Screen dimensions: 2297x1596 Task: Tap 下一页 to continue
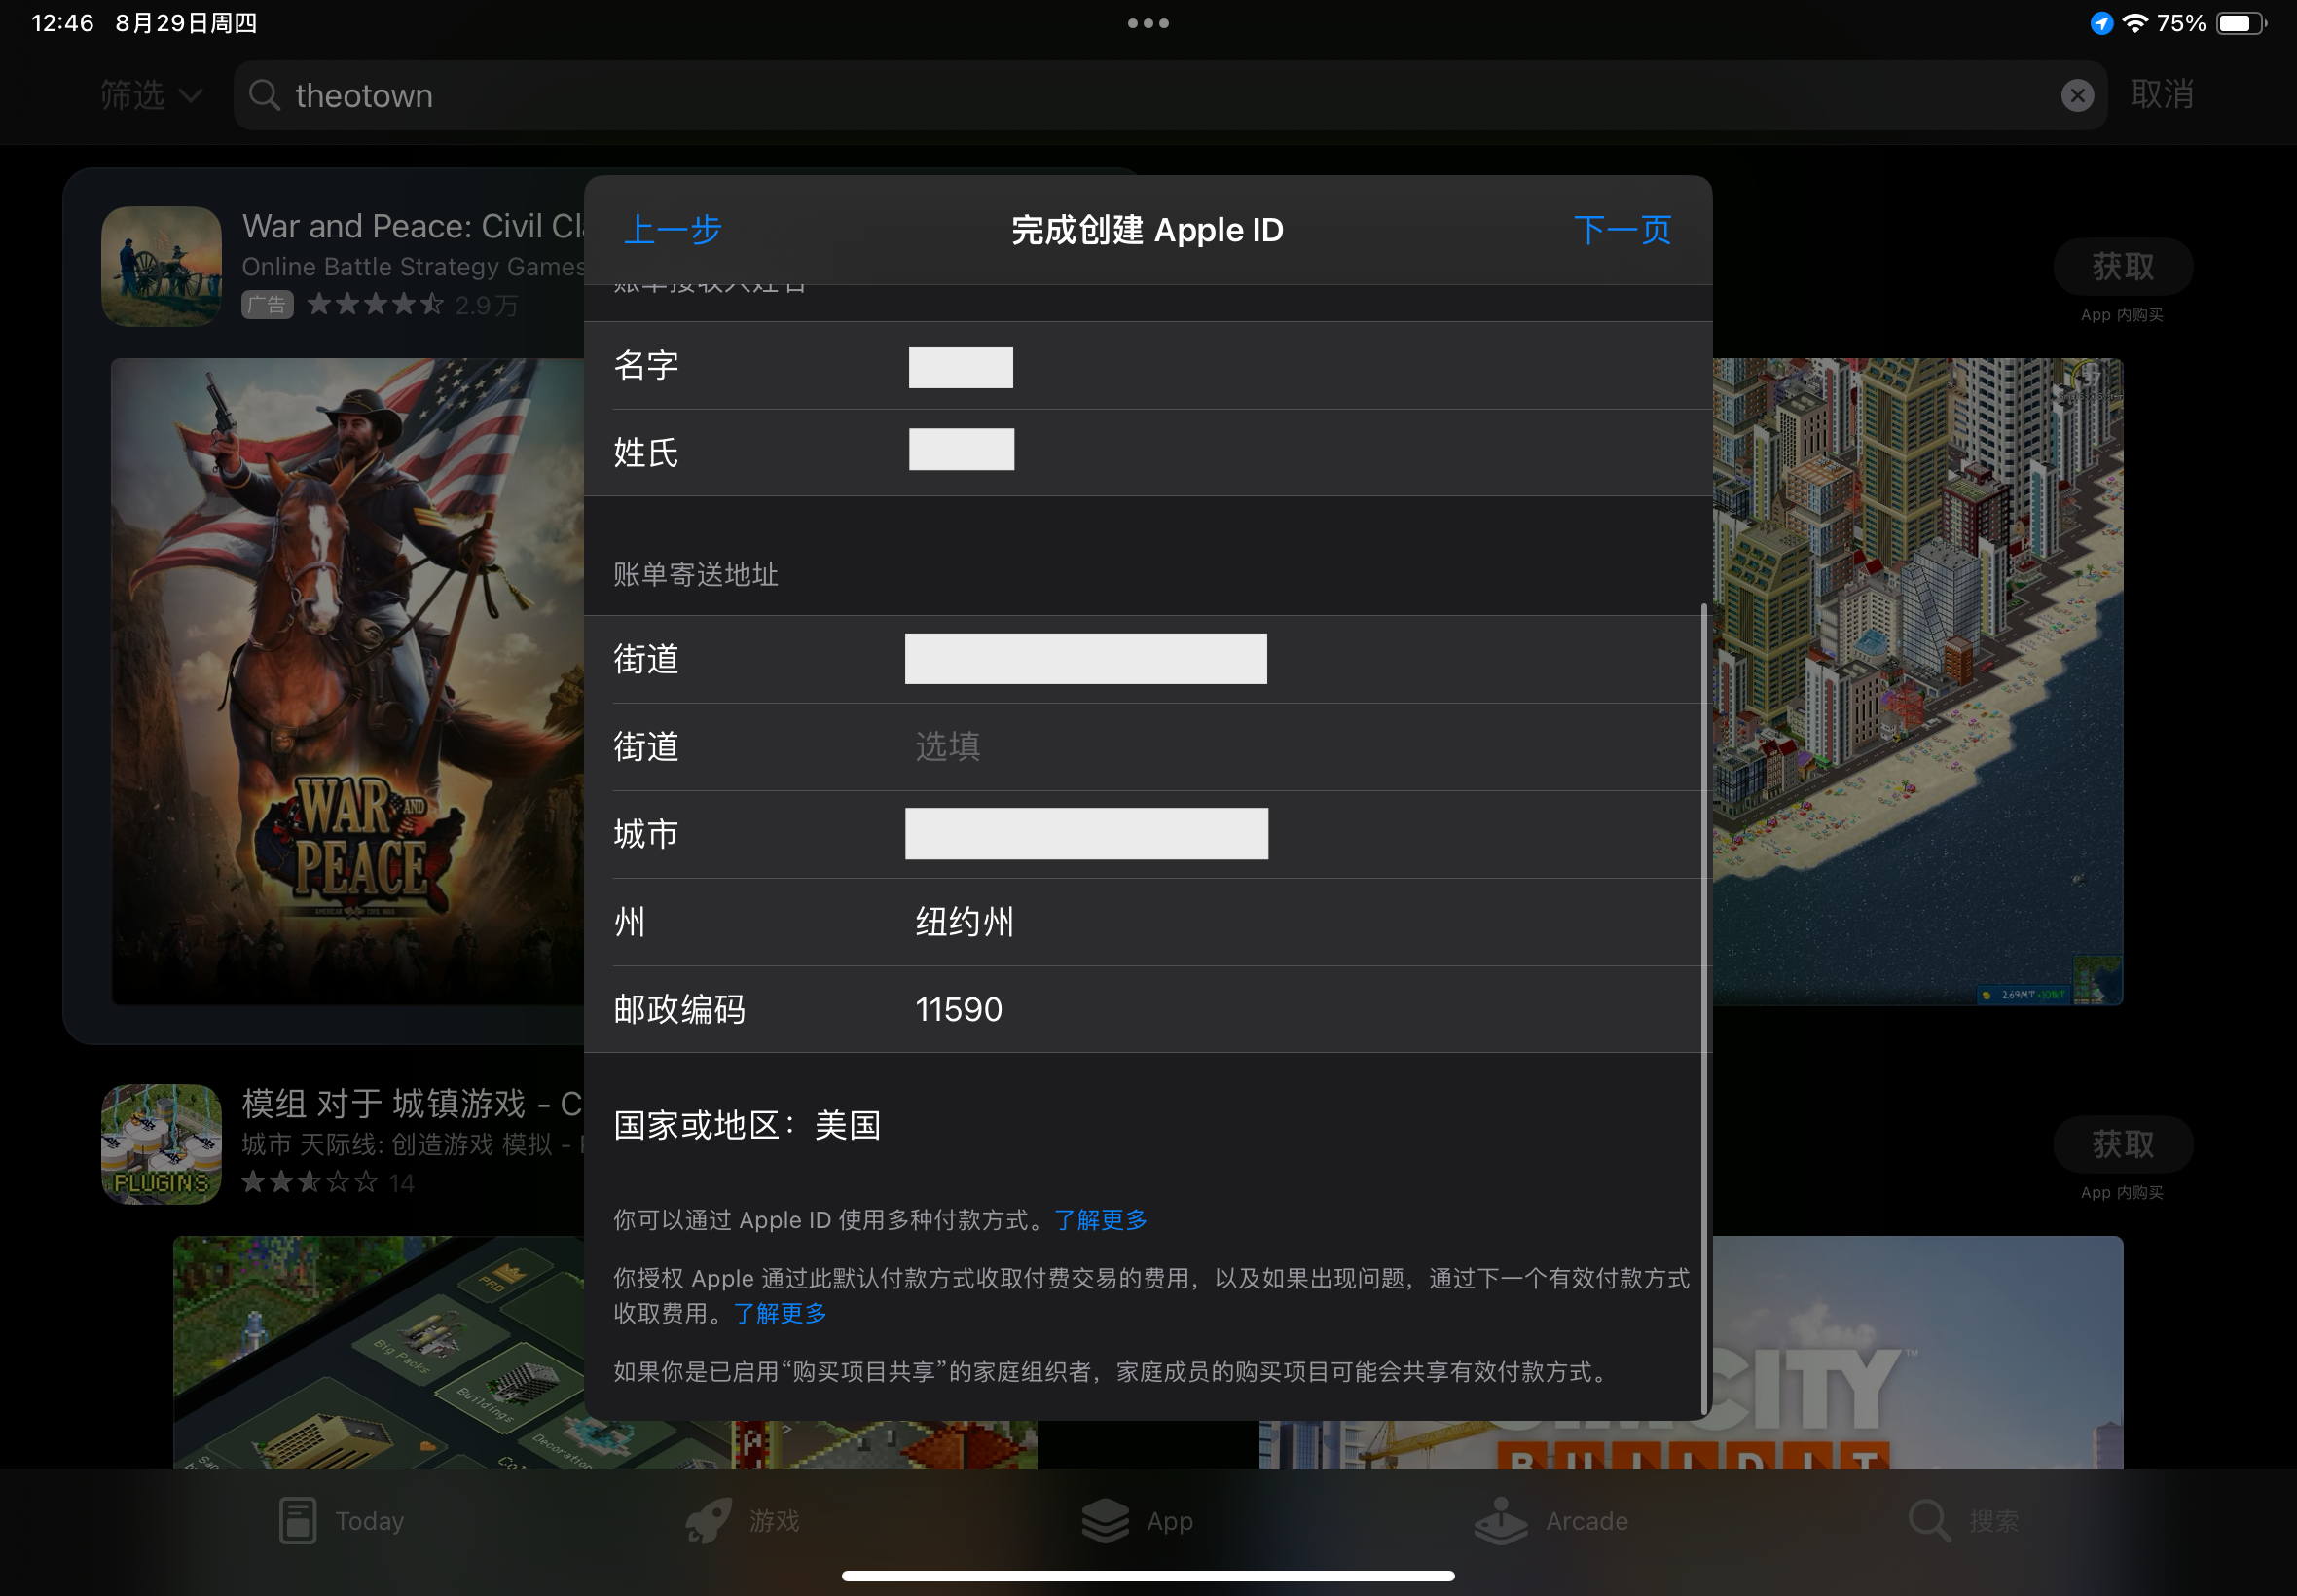pos(1622,230)
